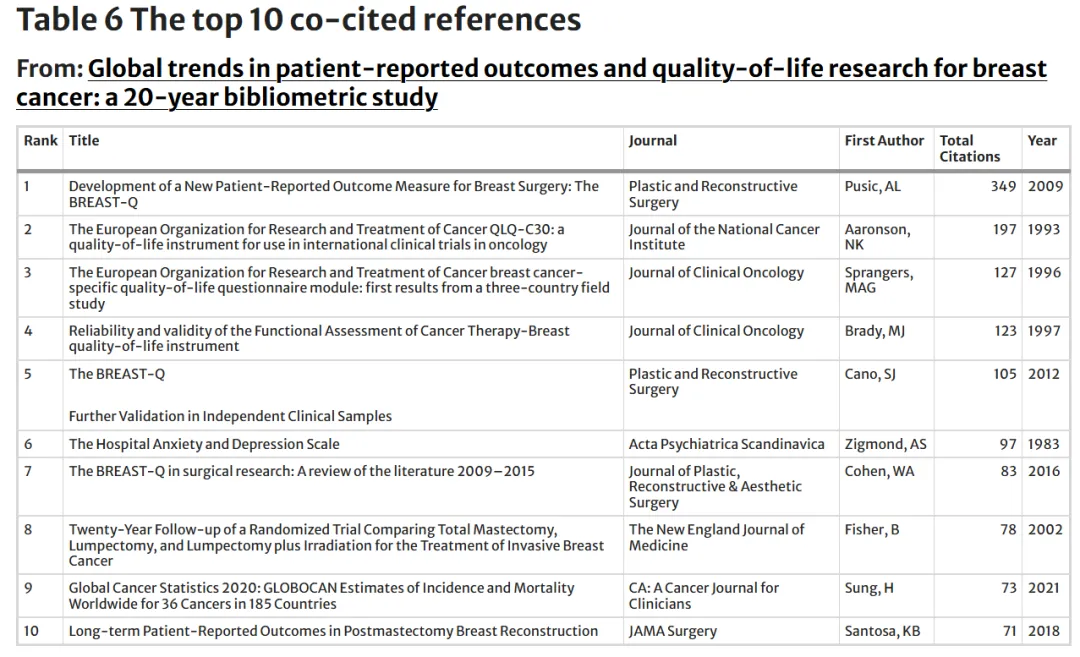Click the year '2021'
The height and width of the screenshot is (657, 1080).
[1043, 588]
